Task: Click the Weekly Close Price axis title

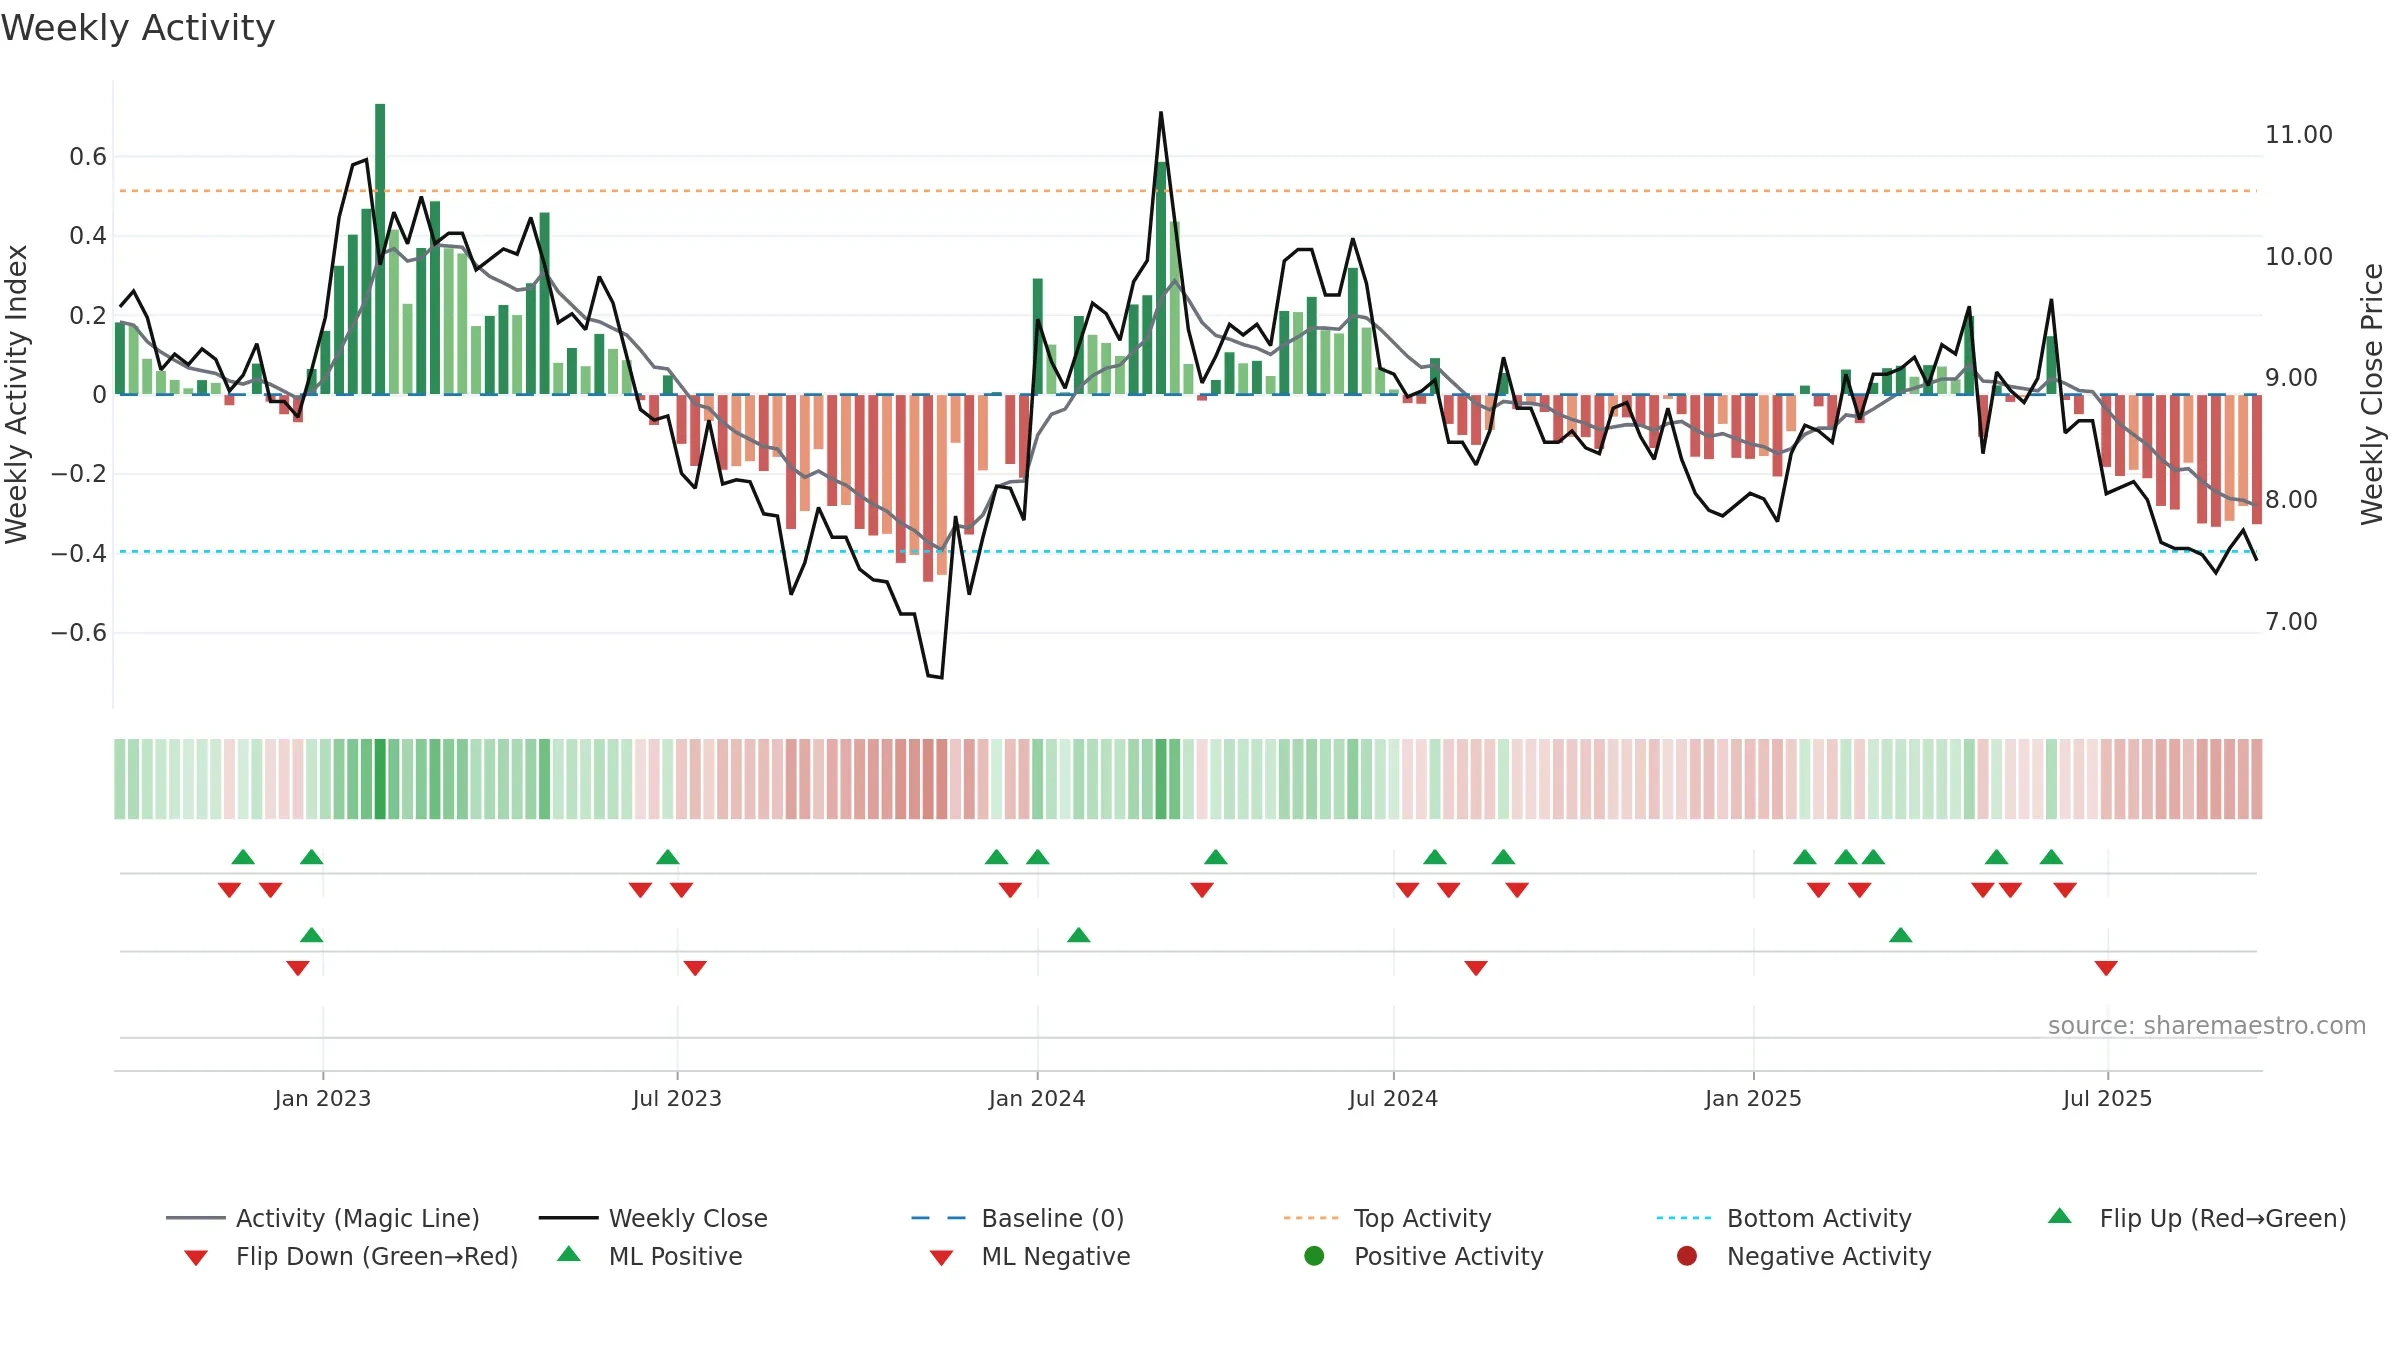Action: [2372, 394]
